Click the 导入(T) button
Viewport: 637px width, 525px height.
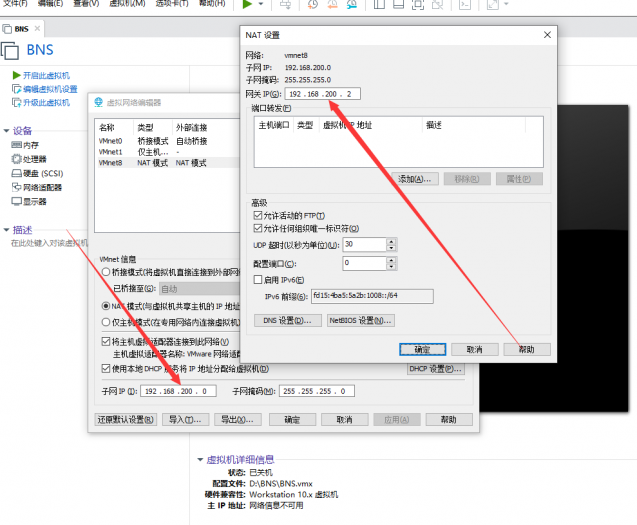coord(185,420)
